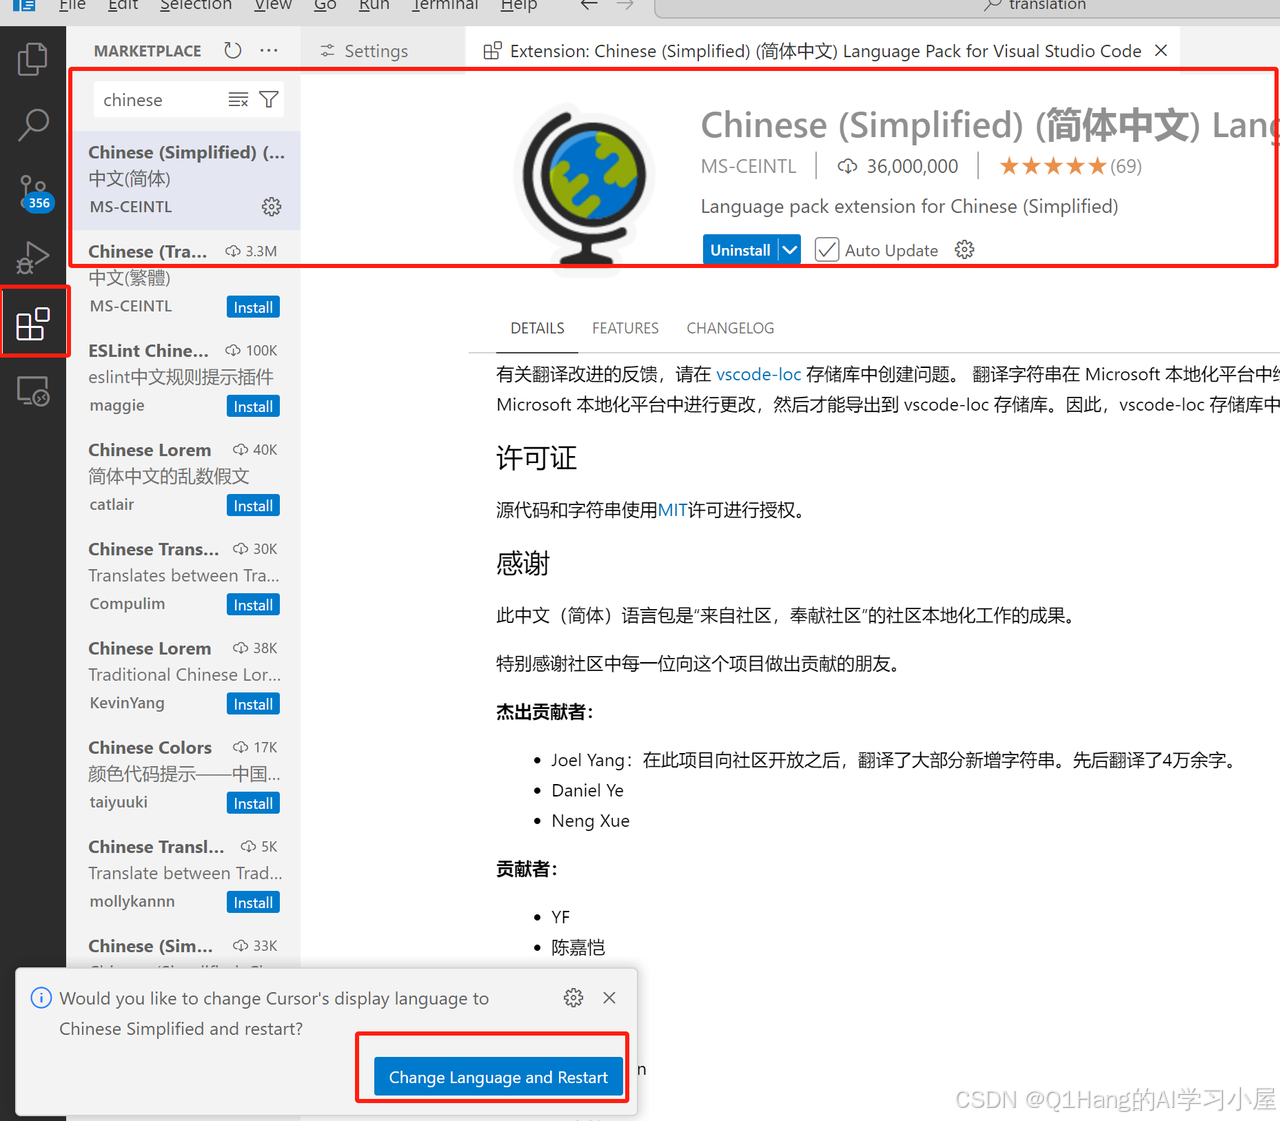Install Chinese Translation by Compulim
The image size is (1280, 1121).
pos(253,604)
